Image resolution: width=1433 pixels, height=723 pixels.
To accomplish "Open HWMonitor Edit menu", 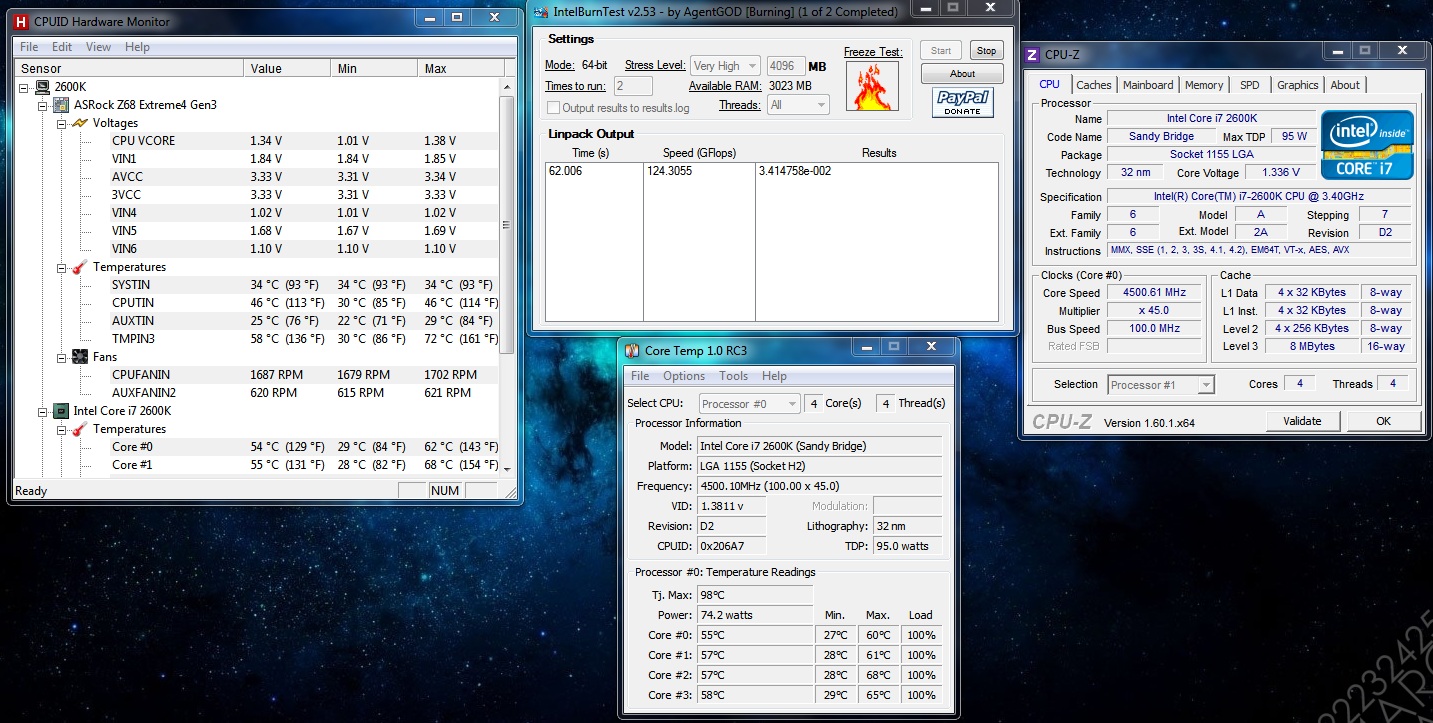I will [x=62, y=47].
